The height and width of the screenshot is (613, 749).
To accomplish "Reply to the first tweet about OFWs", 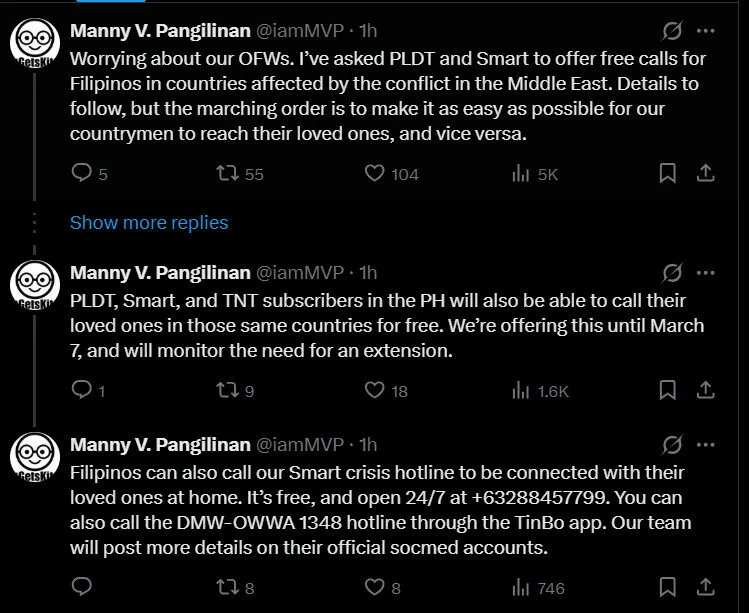I will [82, 174].
